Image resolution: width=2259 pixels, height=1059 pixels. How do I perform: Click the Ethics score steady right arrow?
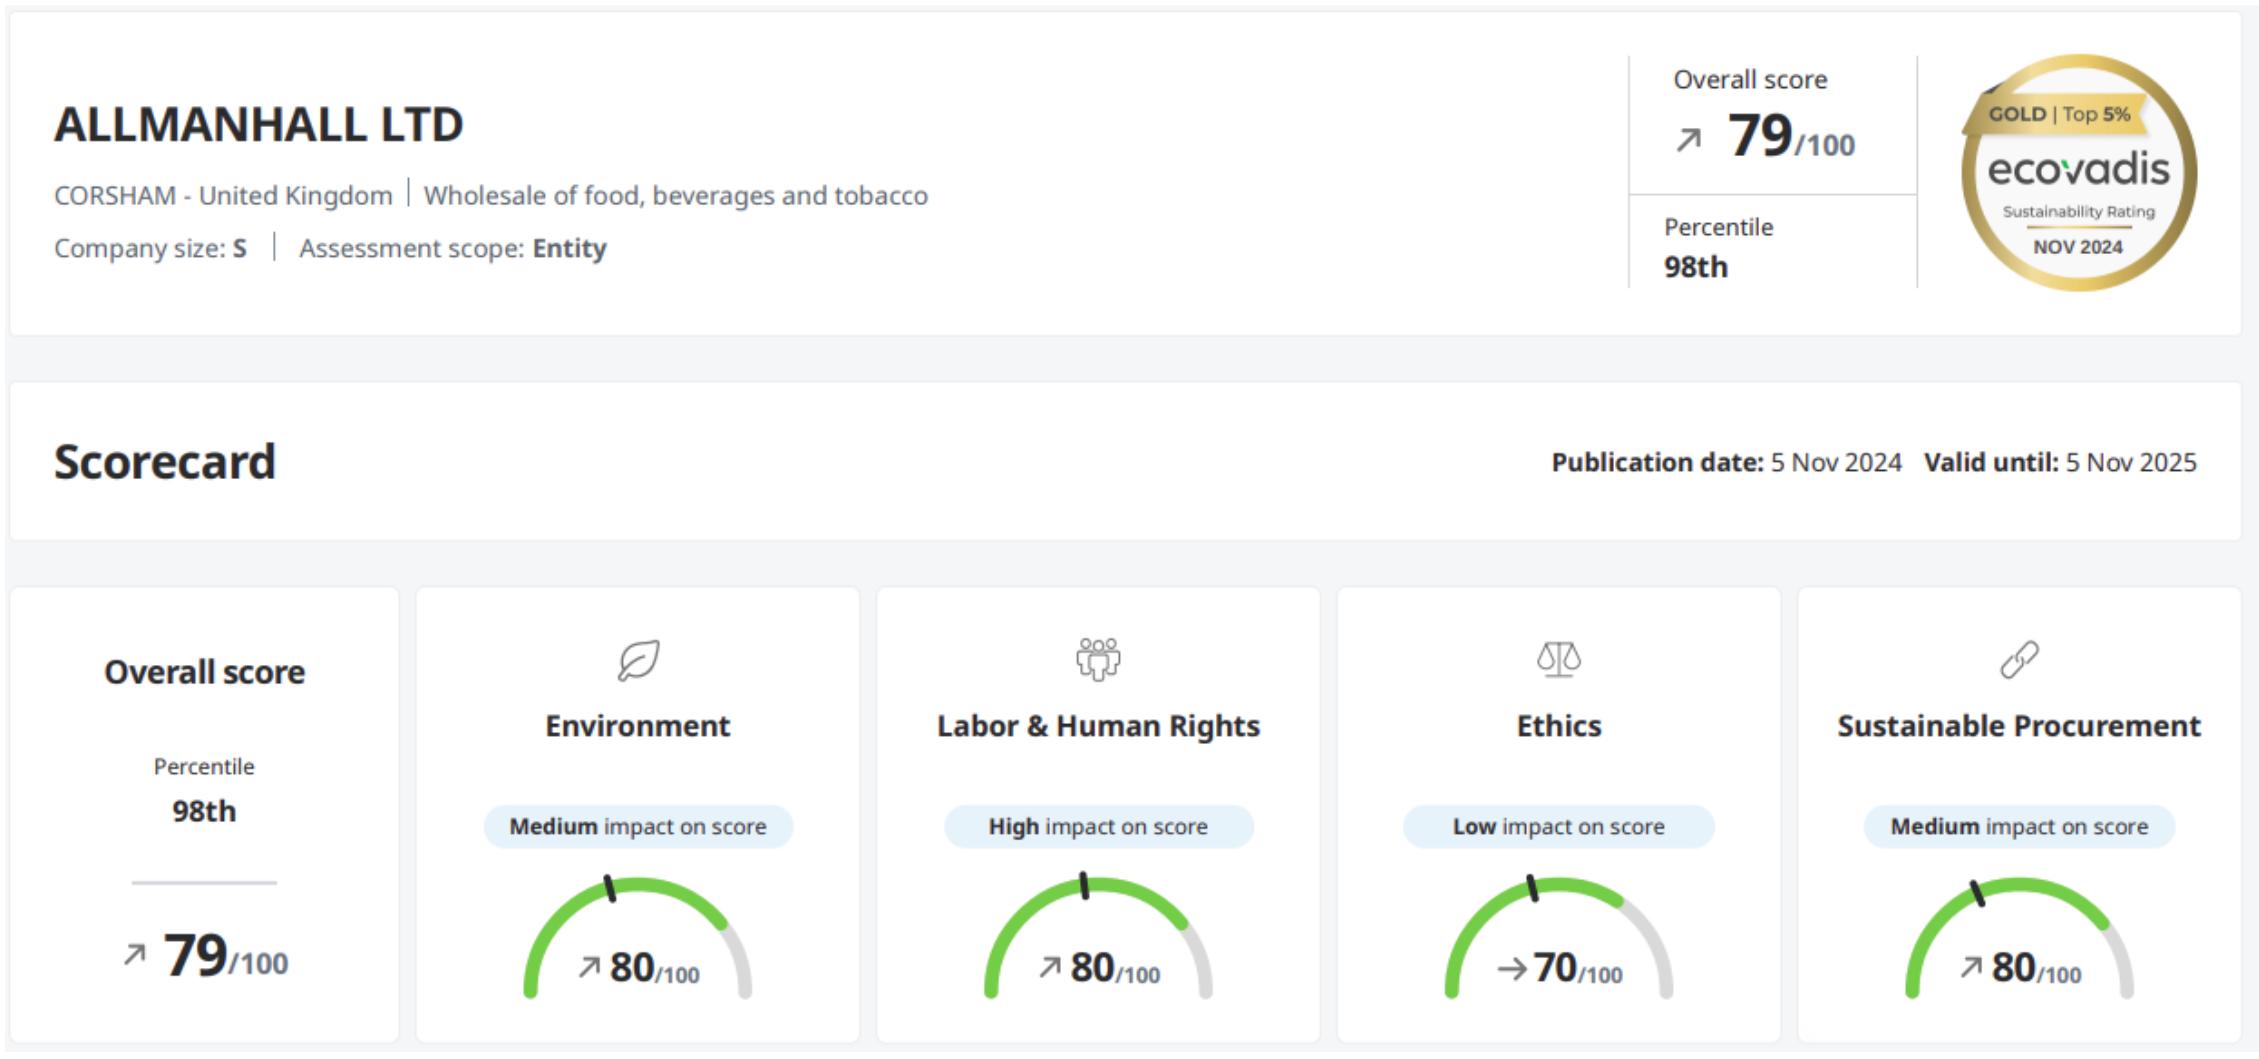pos(1512,968)
